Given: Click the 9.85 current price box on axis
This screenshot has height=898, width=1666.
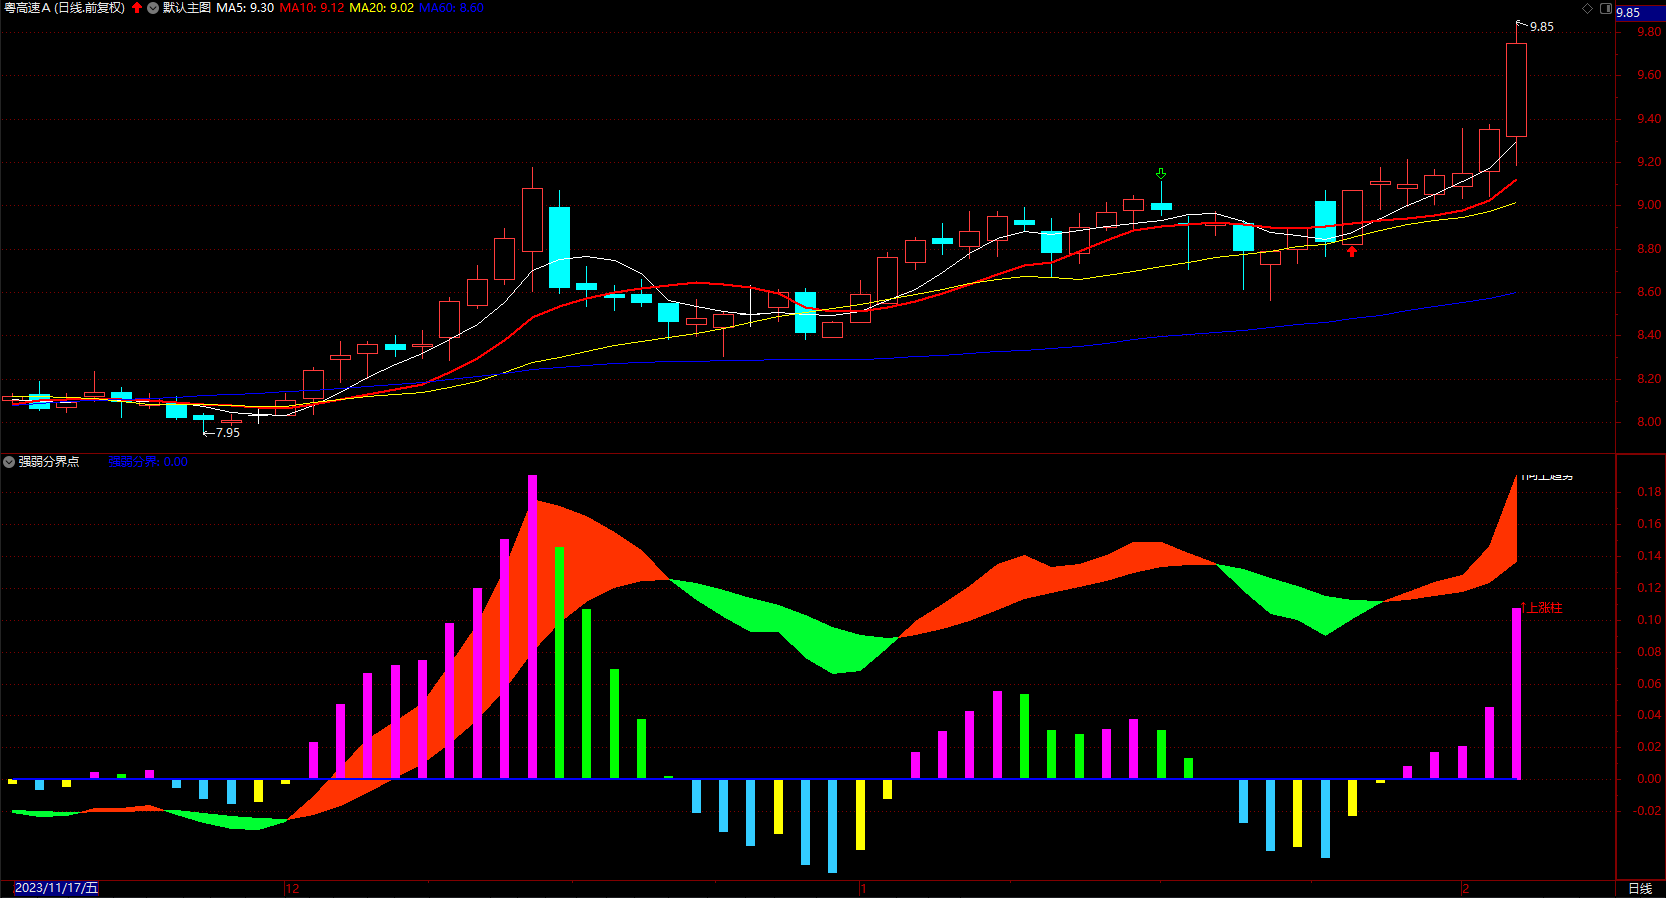Looking at the screenshot, I should click(x=1640, y=13).
